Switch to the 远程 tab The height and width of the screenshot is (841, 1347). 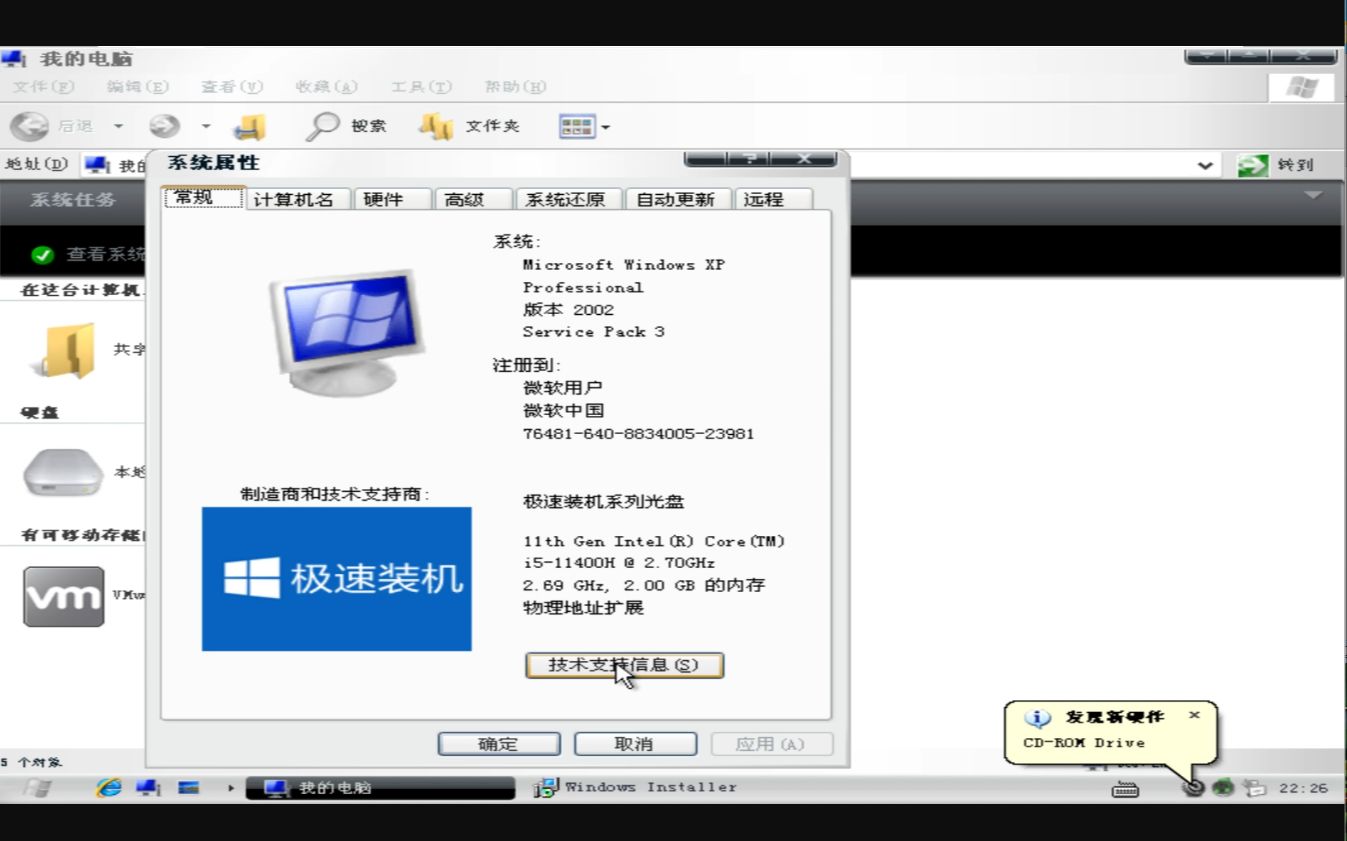pyautogui.click(x=773, y=199)
